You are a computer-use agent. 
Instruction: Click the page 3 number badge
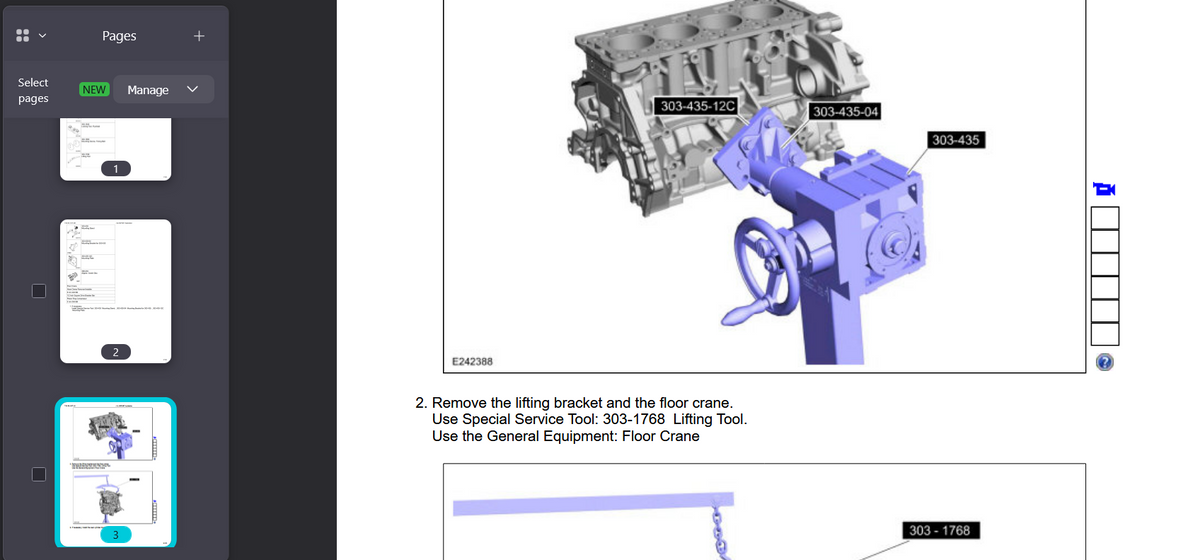point(116,535)
